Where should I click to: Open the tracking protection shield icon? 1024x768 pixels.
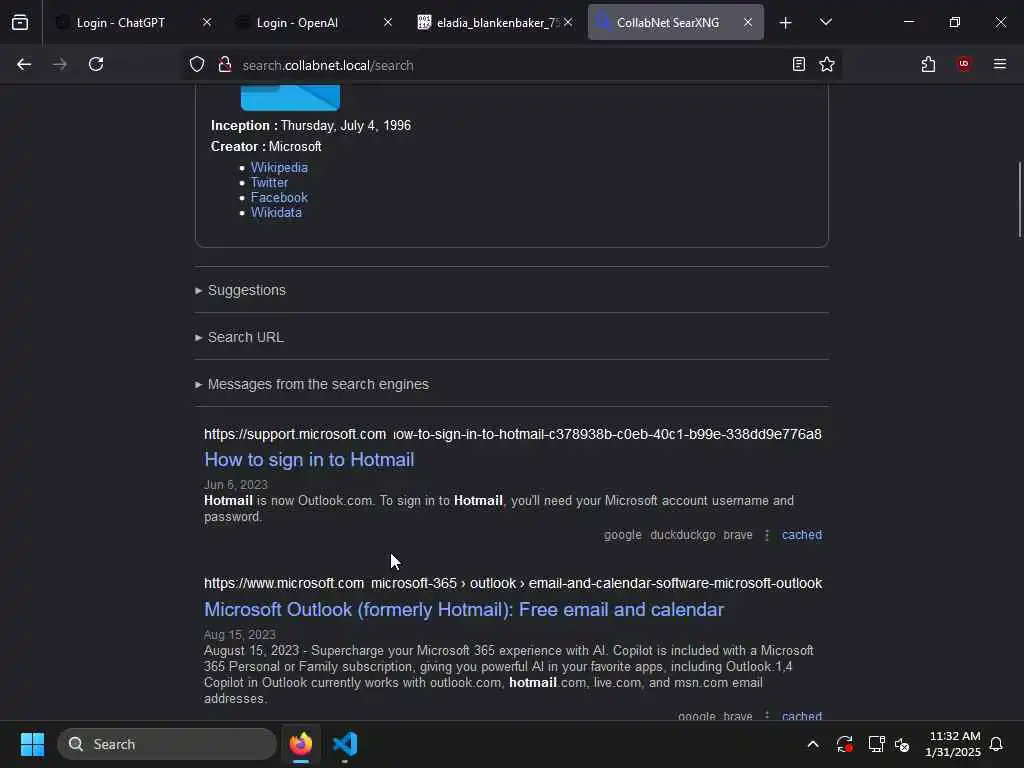[197, 64]
